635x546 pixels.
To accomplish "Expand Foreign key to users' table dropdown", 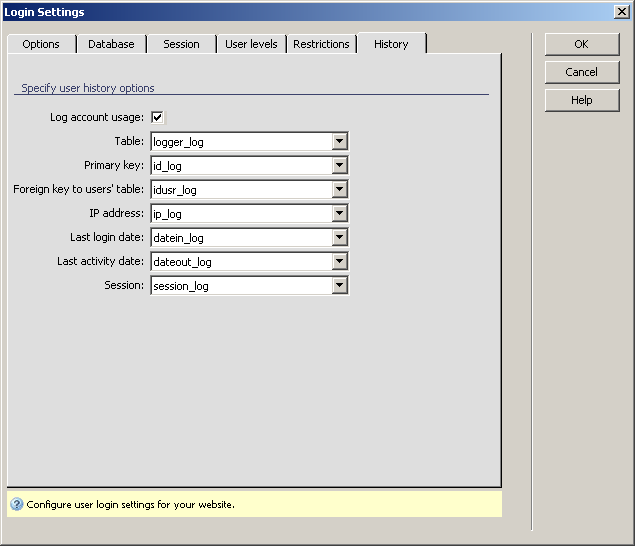I will point(340,190).
